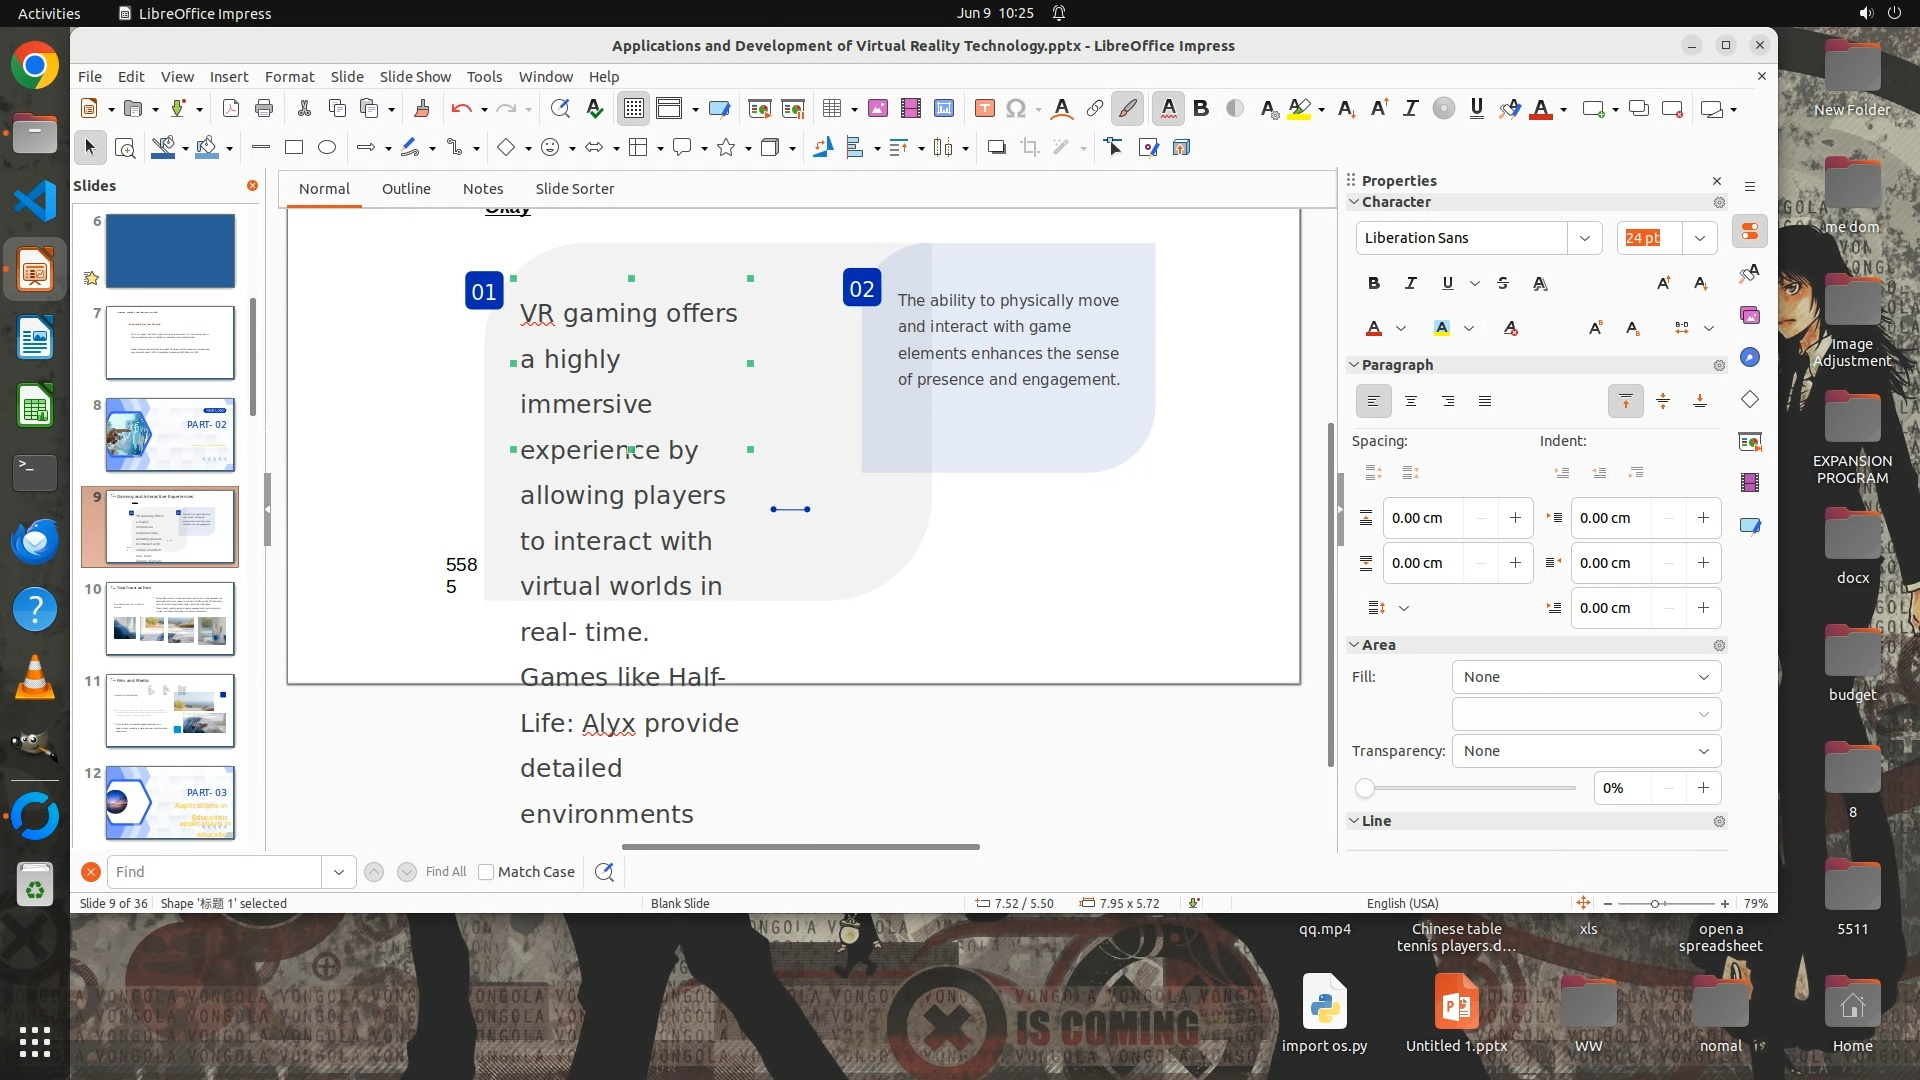Image resolution: width=1920 pixels, height=1080 pixels.
Task: Select the Ellipse drawing tool
Action: [327, 148]
